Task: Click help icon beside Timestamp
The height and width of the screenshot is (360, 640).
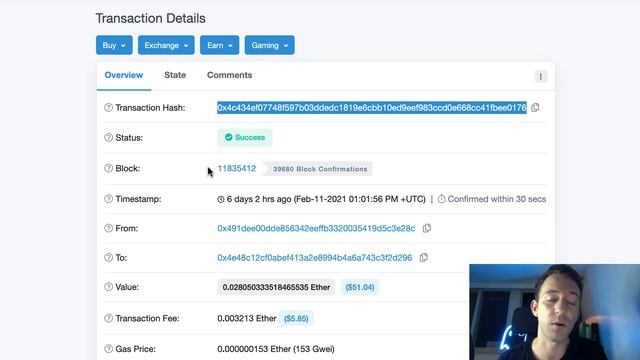Action: [x=108, y=199]
